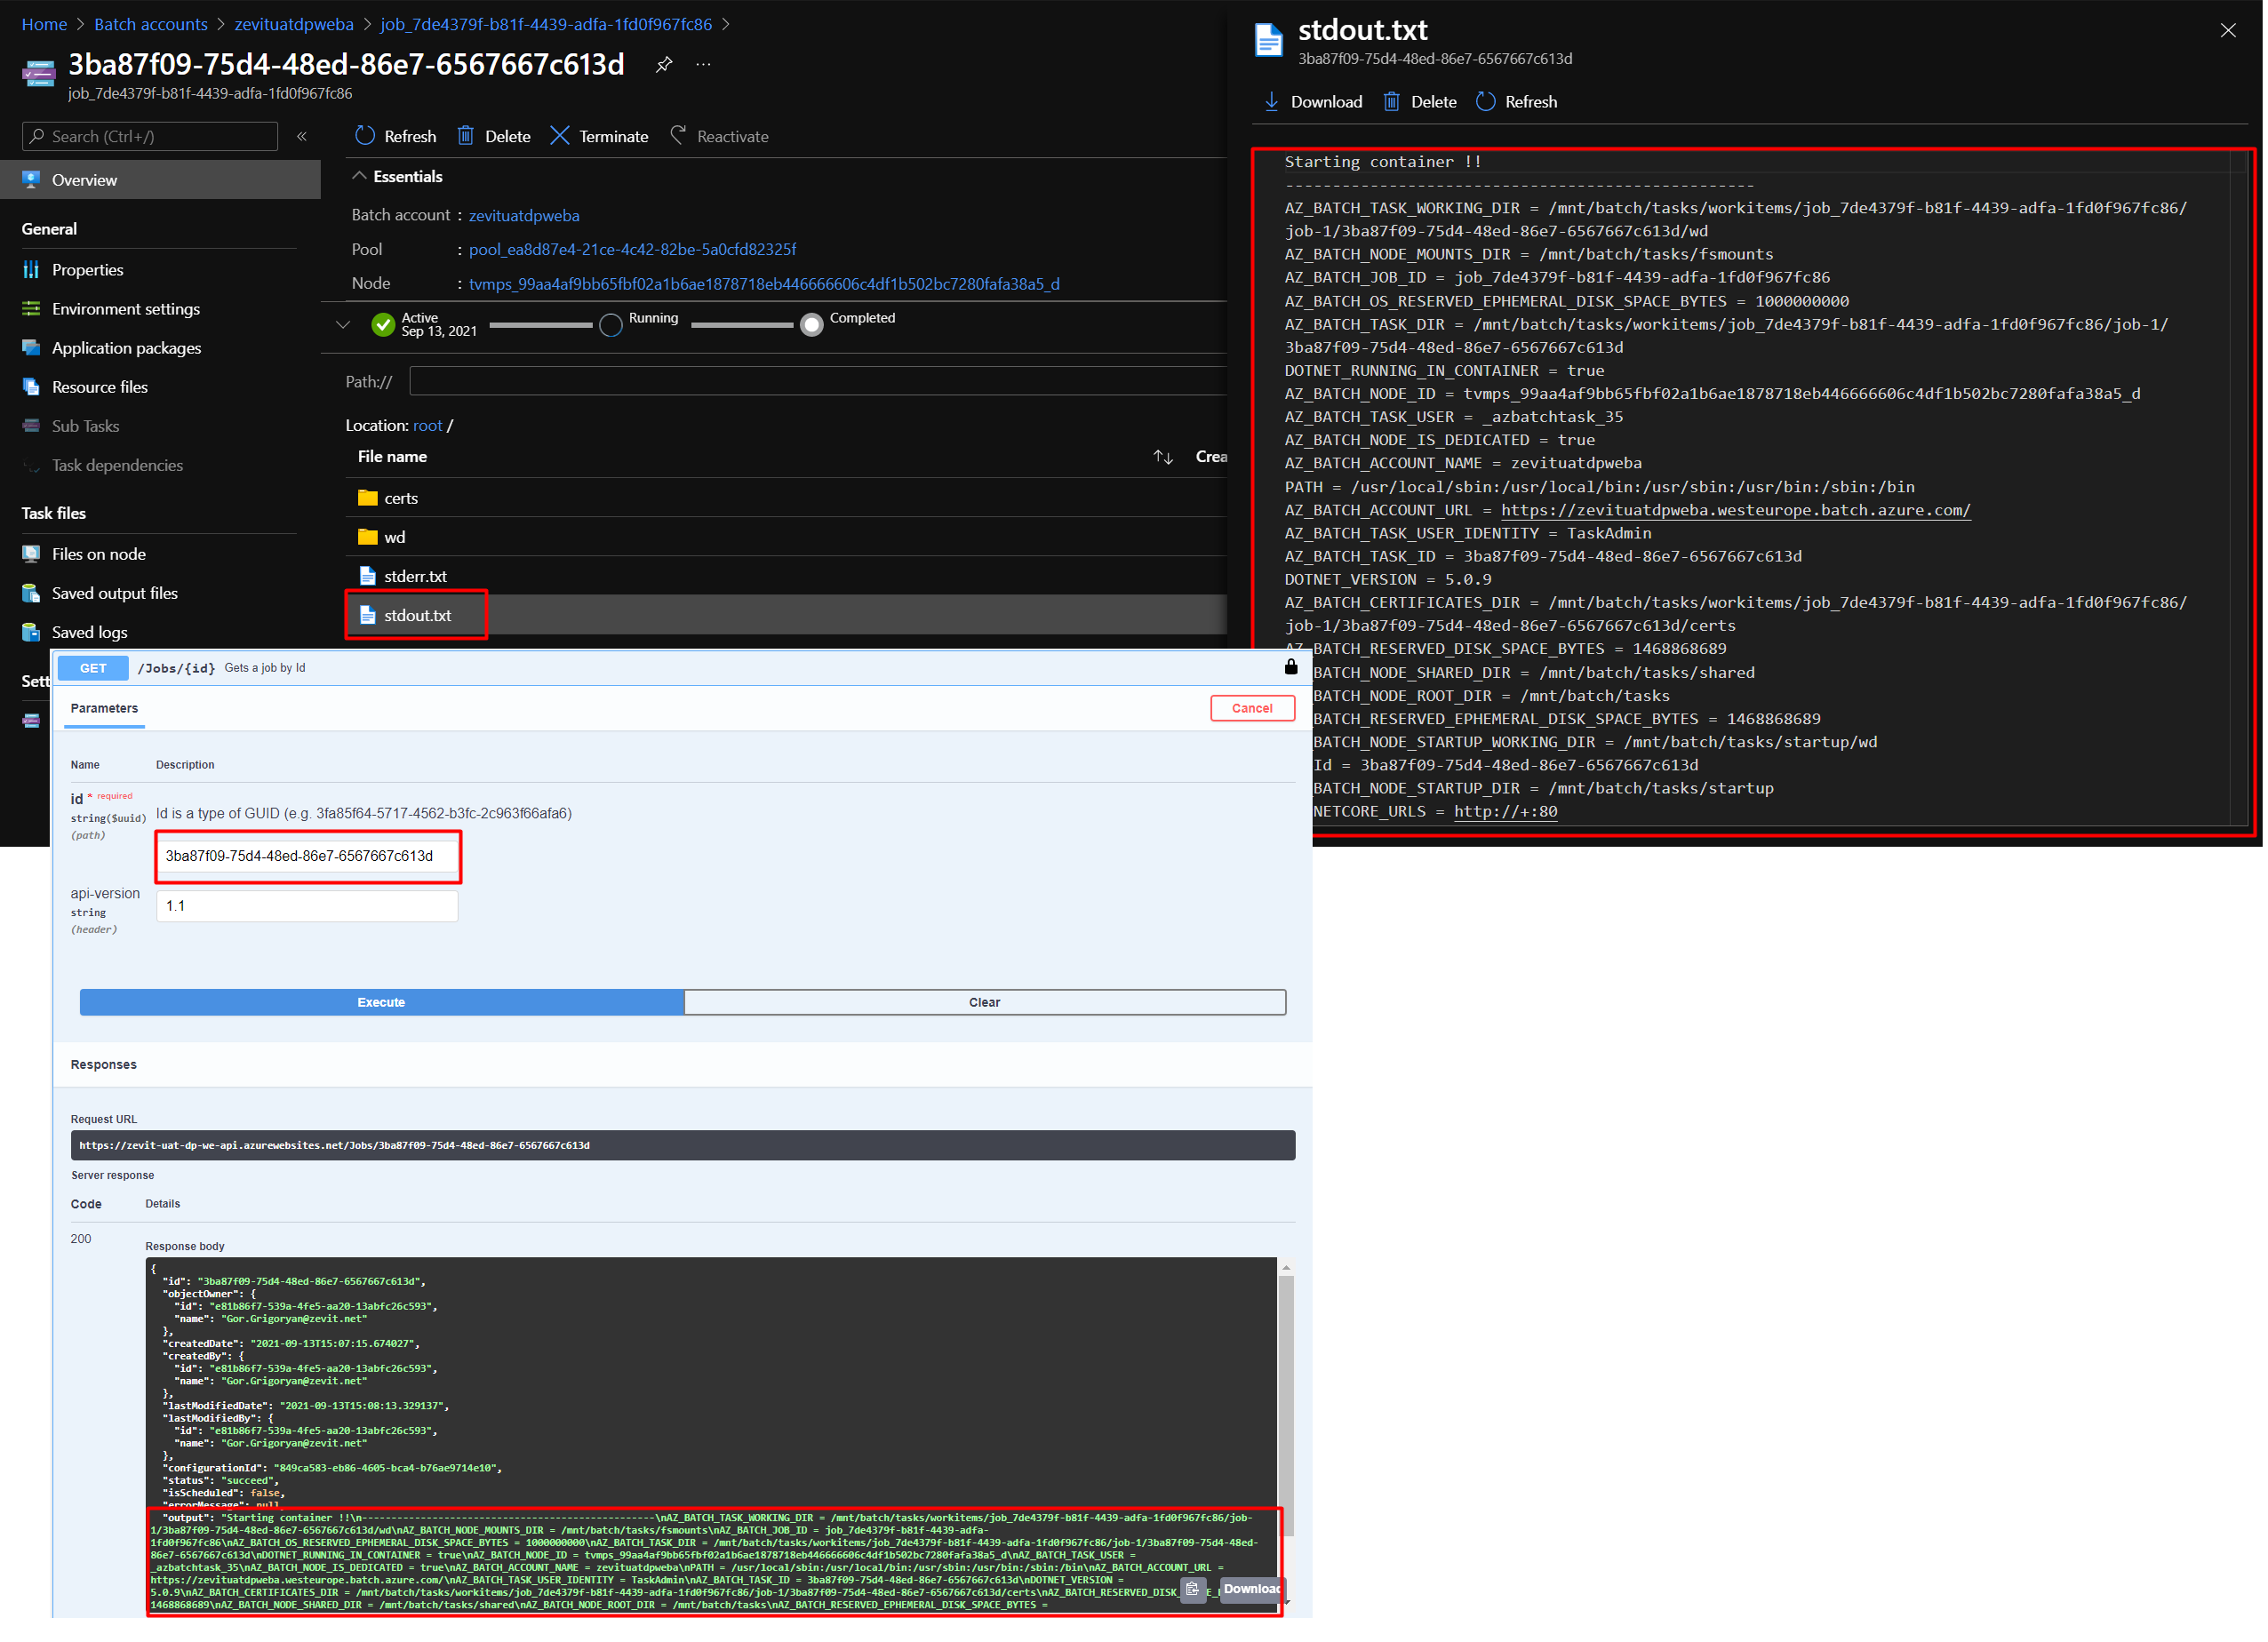Image resolution: width=2268 pixels, height=1642 pixels.
Task: Click the Saved logs icon
Action: tap(32, 633)
